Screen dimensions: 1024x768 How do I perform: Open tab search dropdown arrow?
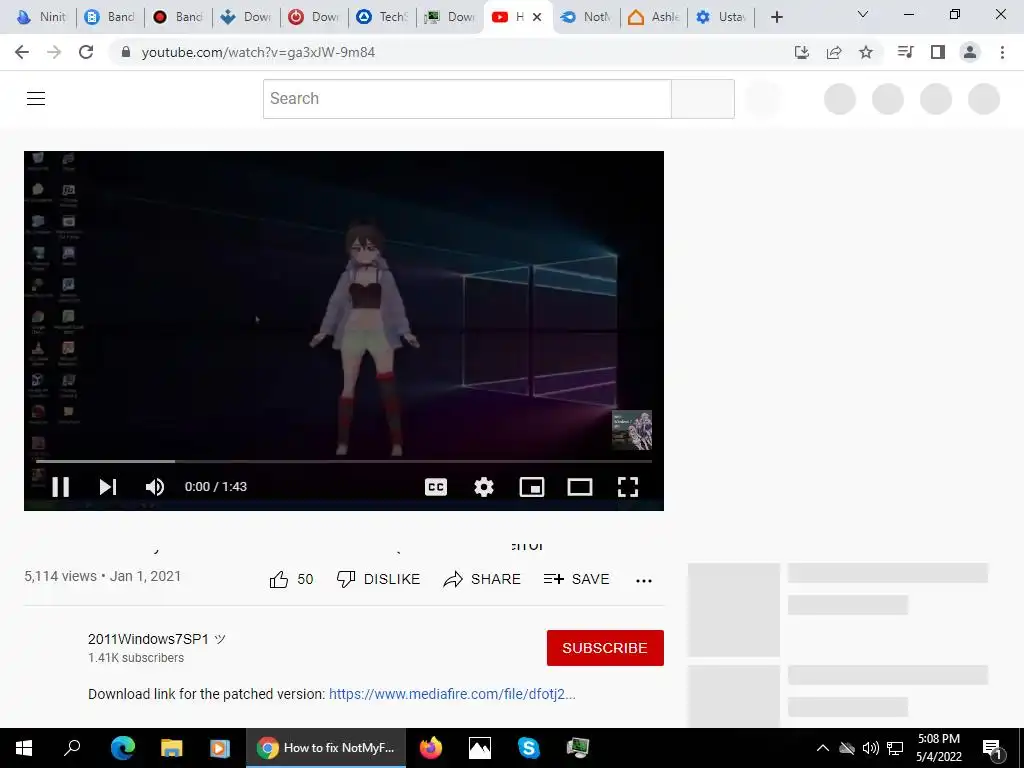(x=863, y=14)
